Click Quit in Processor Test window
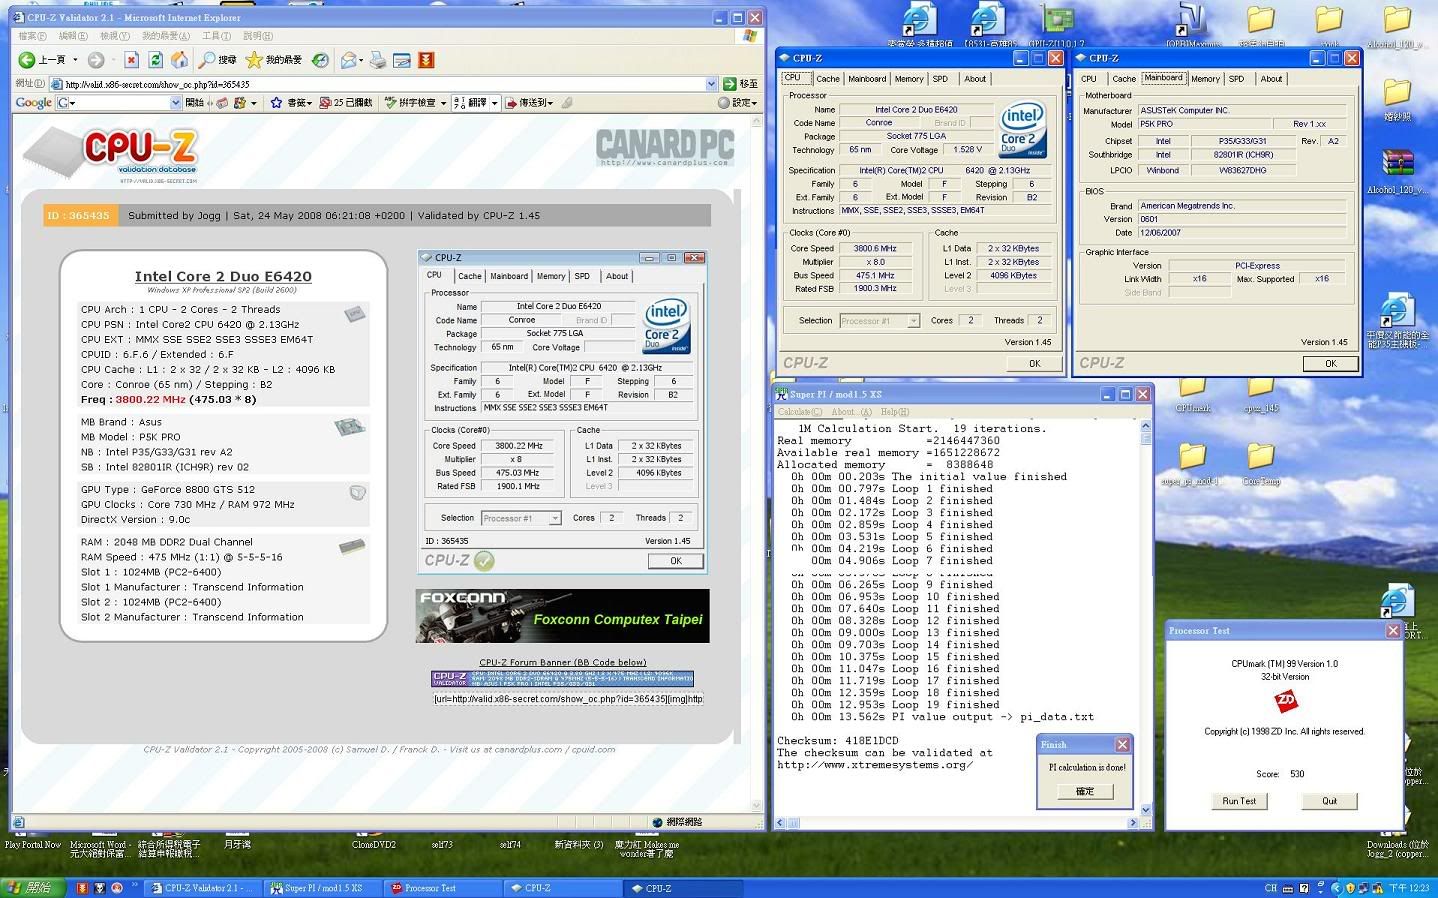The width and height of the screenshot is (1438, 898). (1329, 801)
